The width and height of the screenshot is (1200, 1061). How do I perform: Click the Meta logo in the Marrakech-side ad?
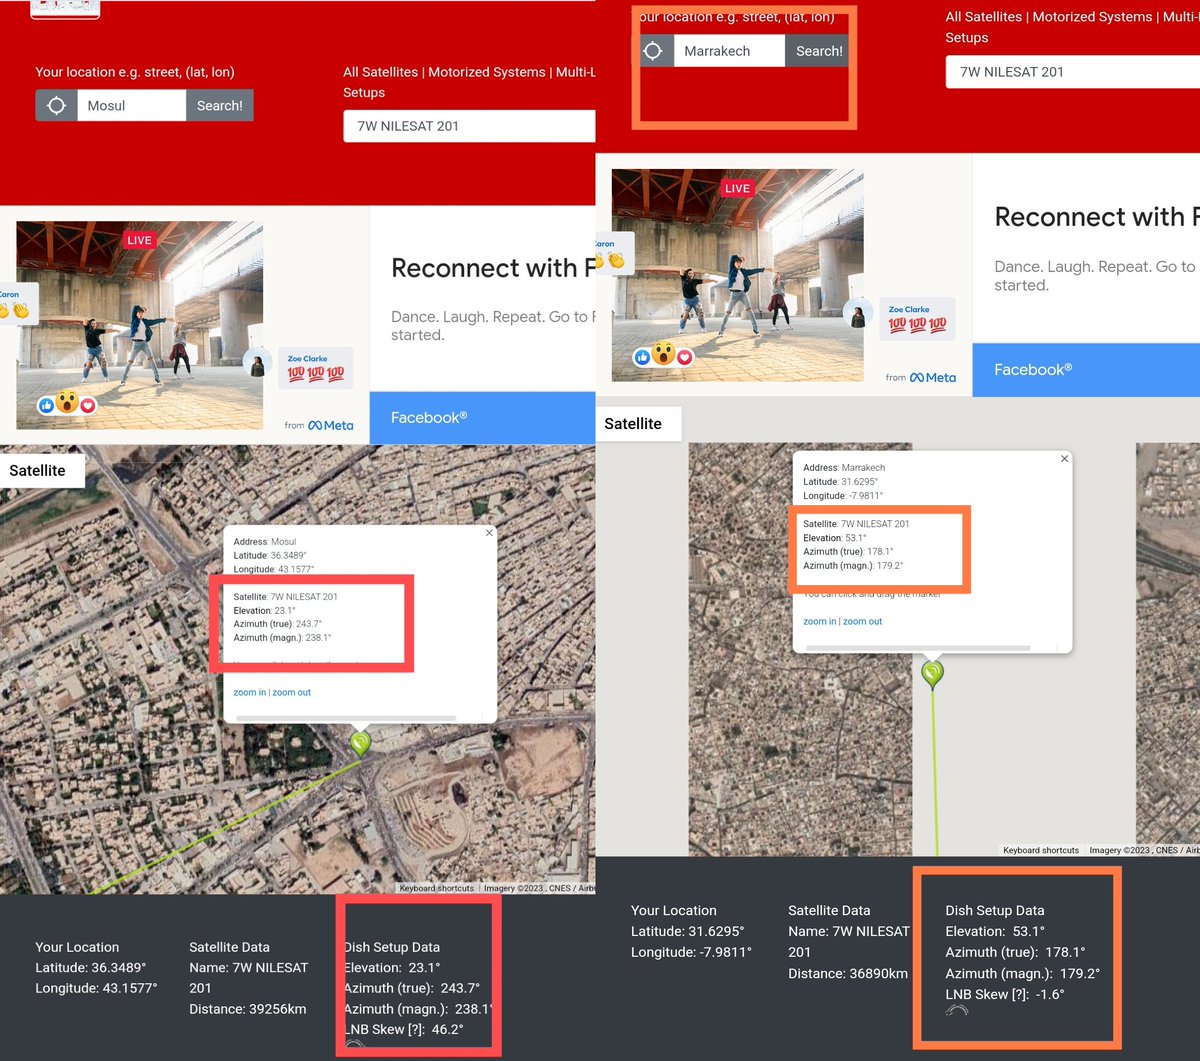click(x=933, y=377)
